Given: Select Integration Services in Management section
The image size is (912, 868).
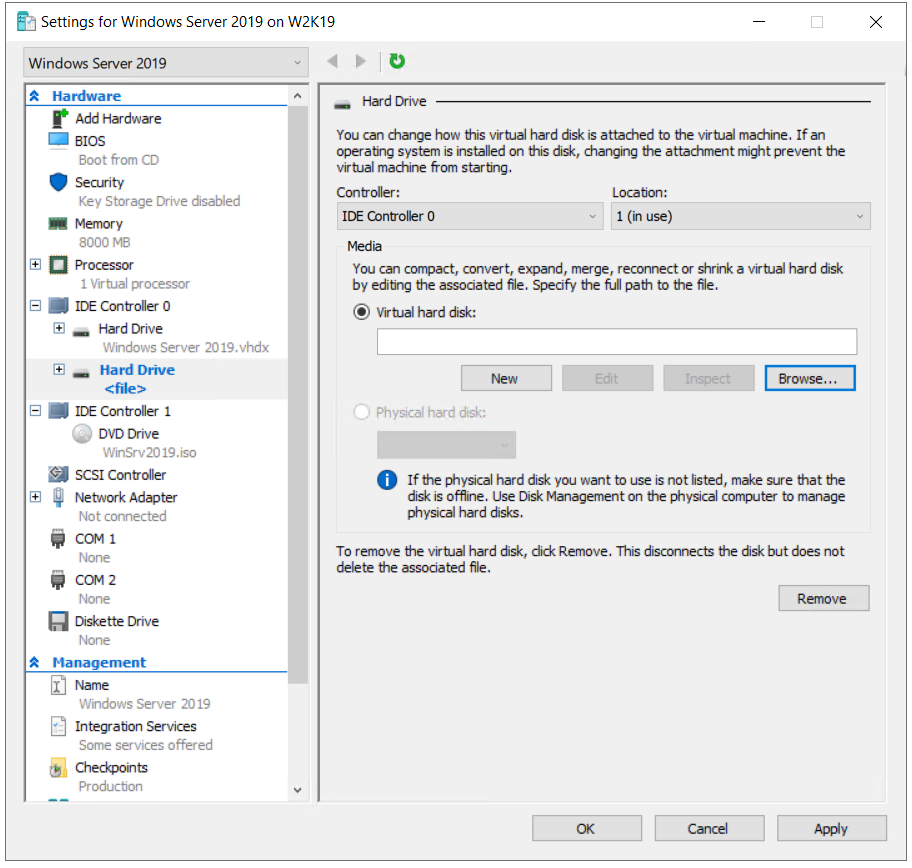Looking at the screenshot, I should pos(135,726).
